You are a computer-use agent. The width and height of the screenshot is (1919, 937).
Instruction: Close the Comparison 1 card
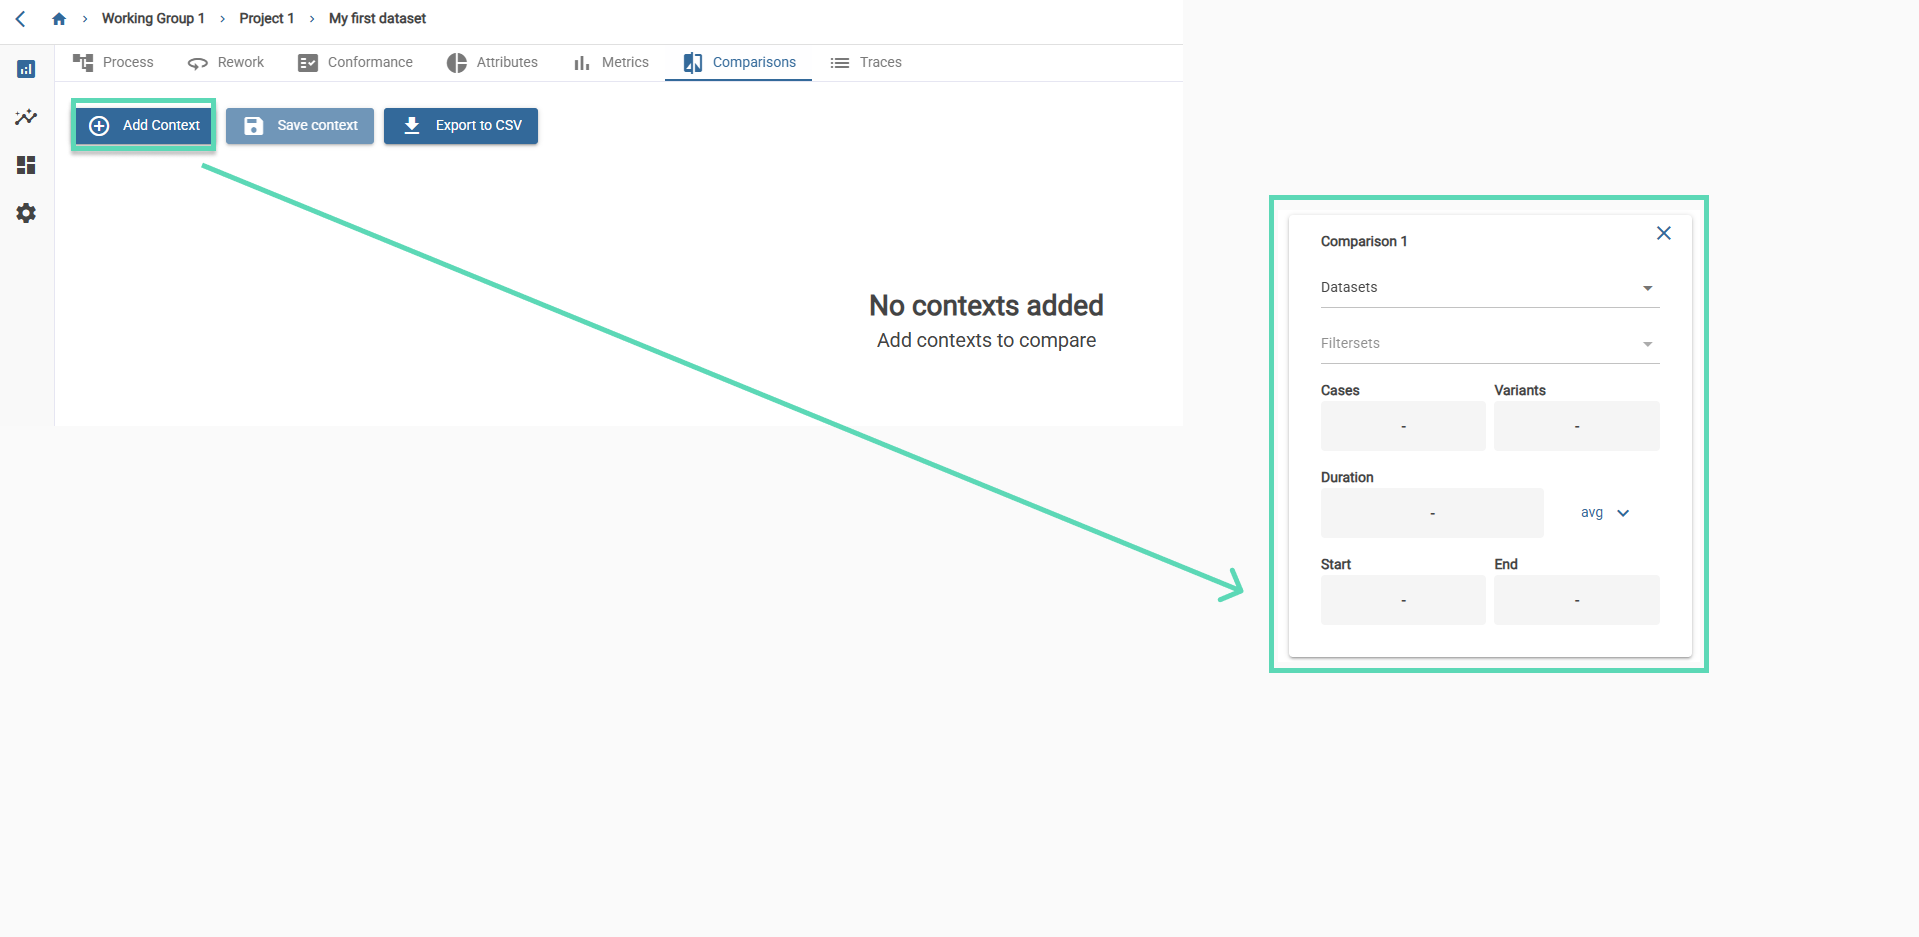tap(1663, 233)
